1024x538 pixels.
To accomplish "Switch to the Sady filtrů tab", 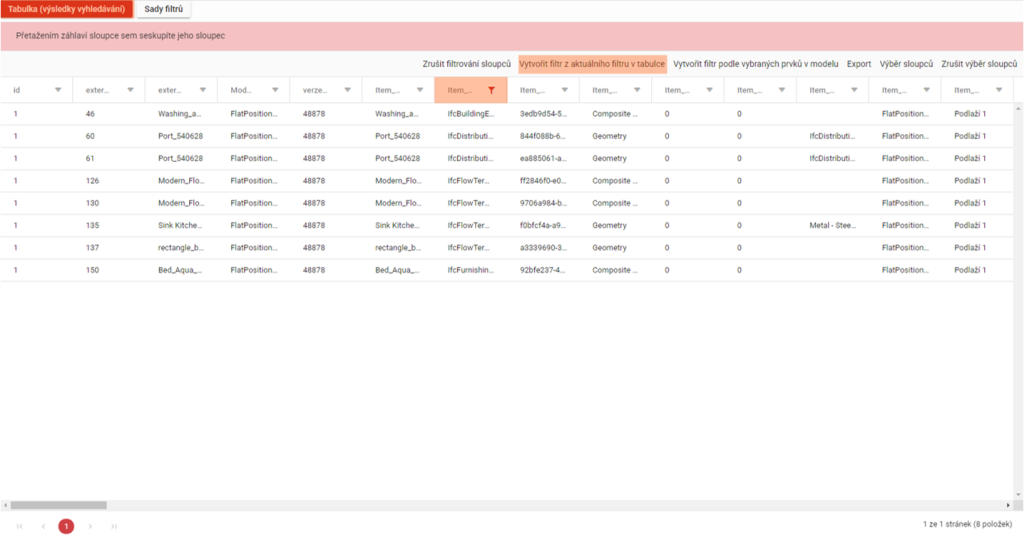I will click(x=163, y=9).
